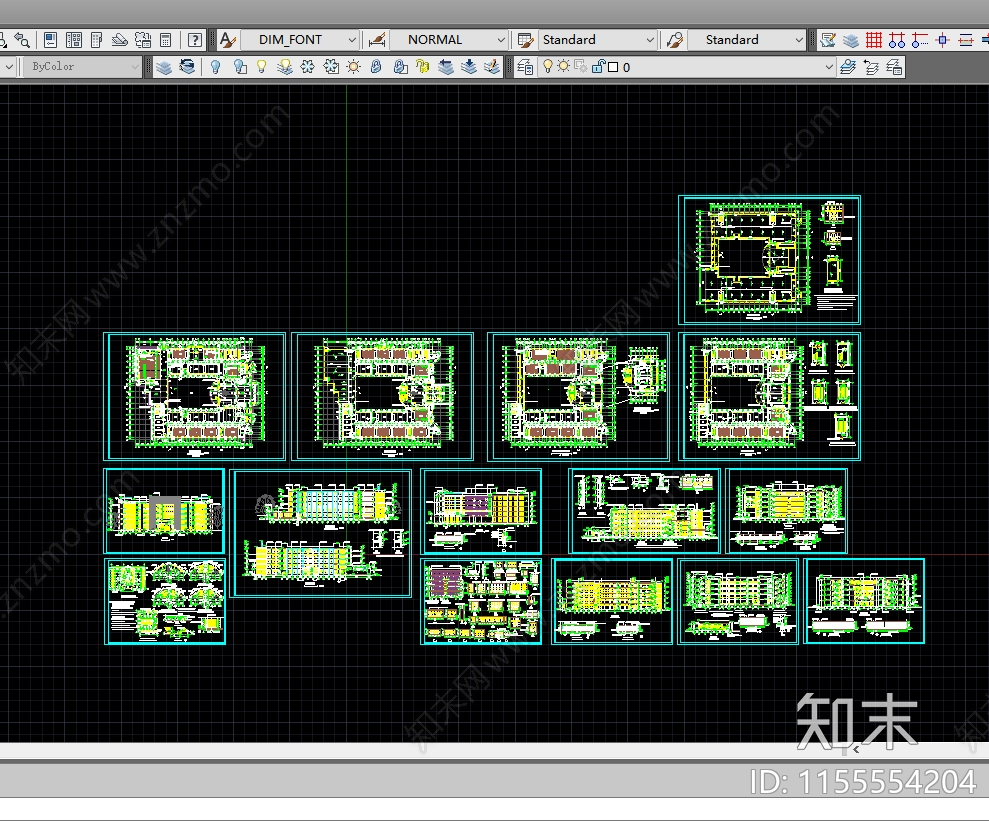Expand the ByColor plot style dropdown
989x821 pixels.
pyautogui.click(x=135, y=66)
